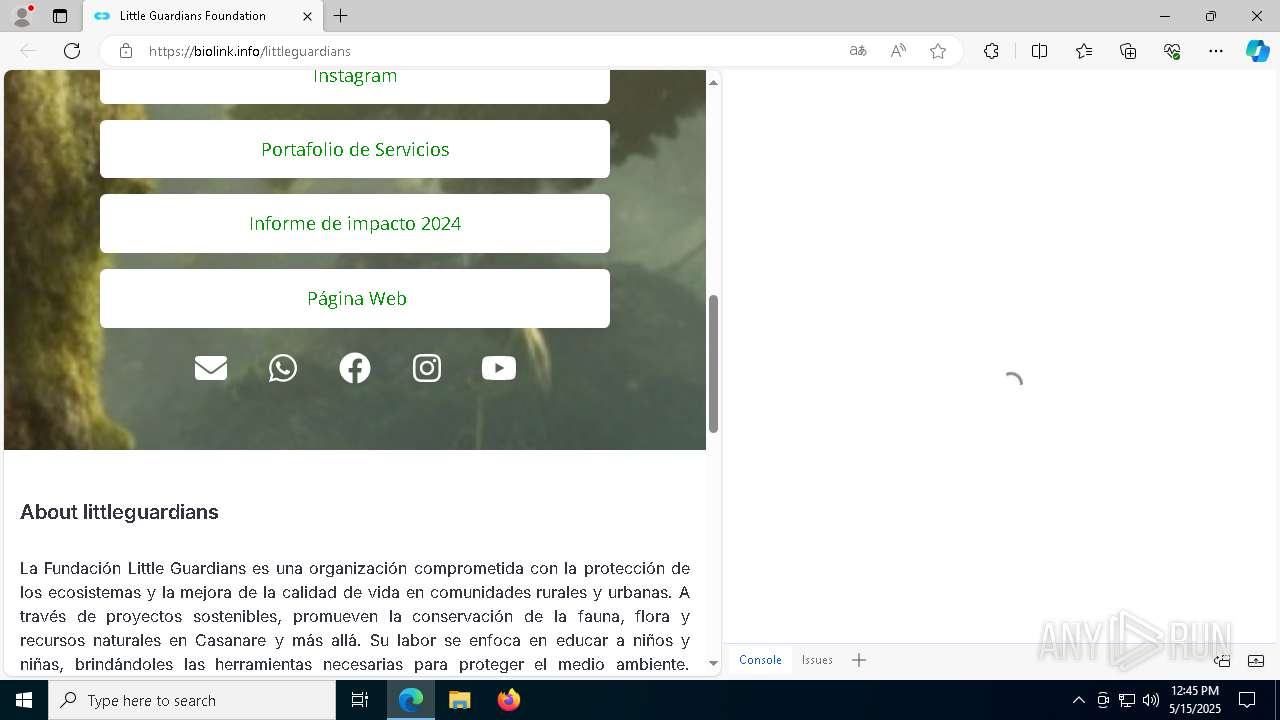Activate Read aloud icon
The image size is (1280, 720).
coord(898,51)
